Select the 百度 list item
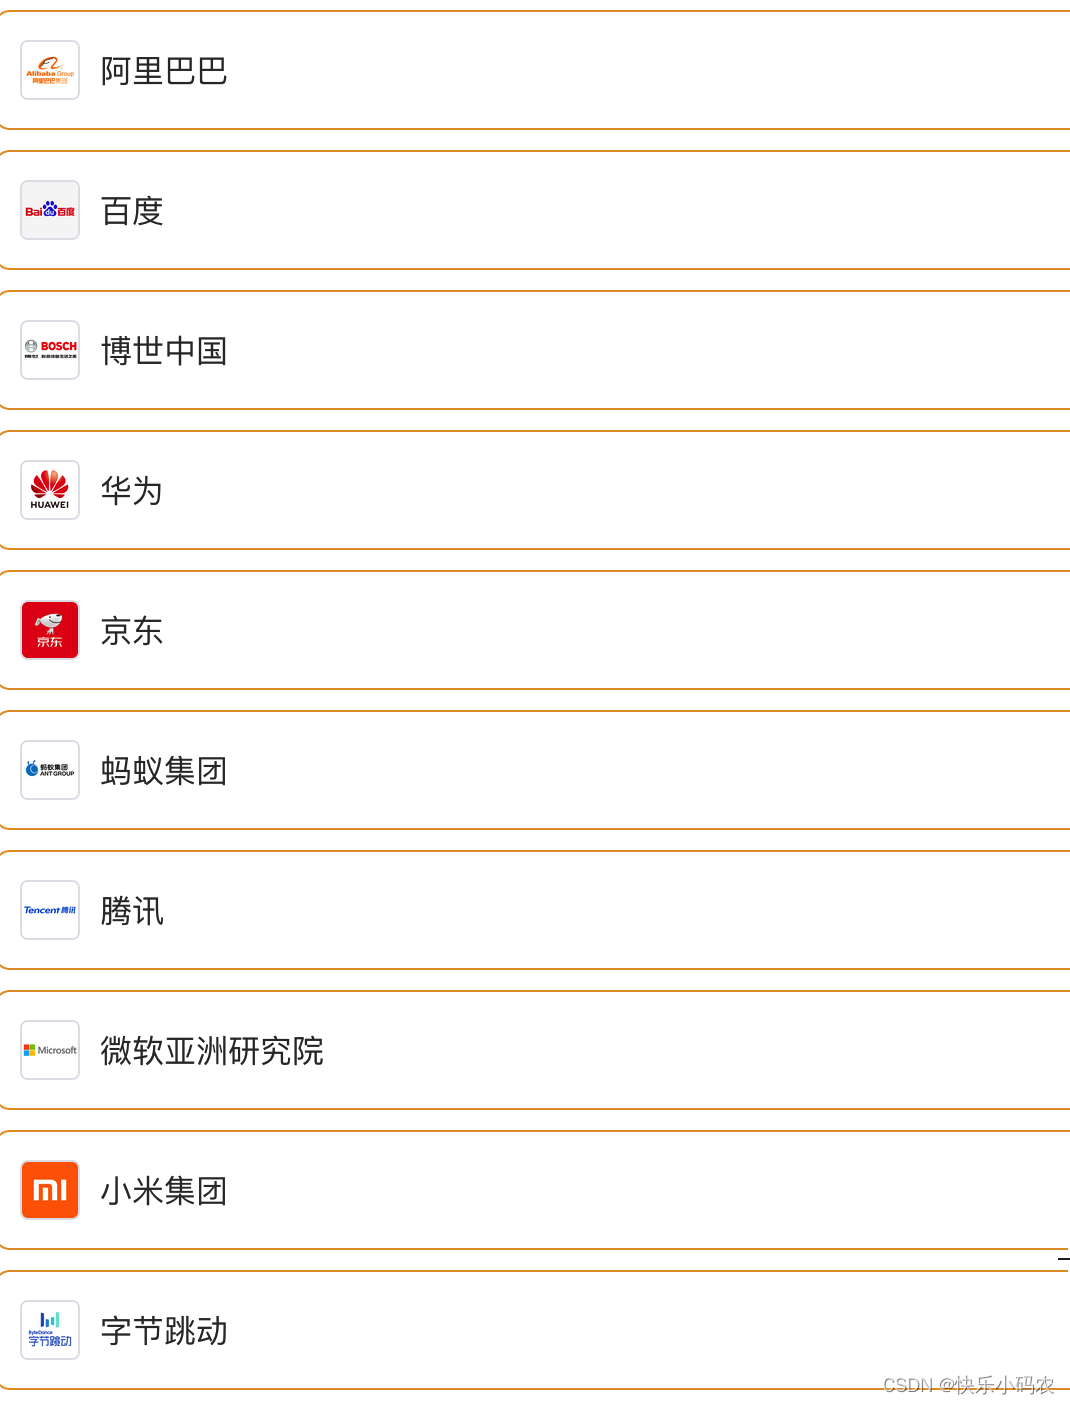The height and width of the screenshot is (1404, 1070). pos(535,210)
